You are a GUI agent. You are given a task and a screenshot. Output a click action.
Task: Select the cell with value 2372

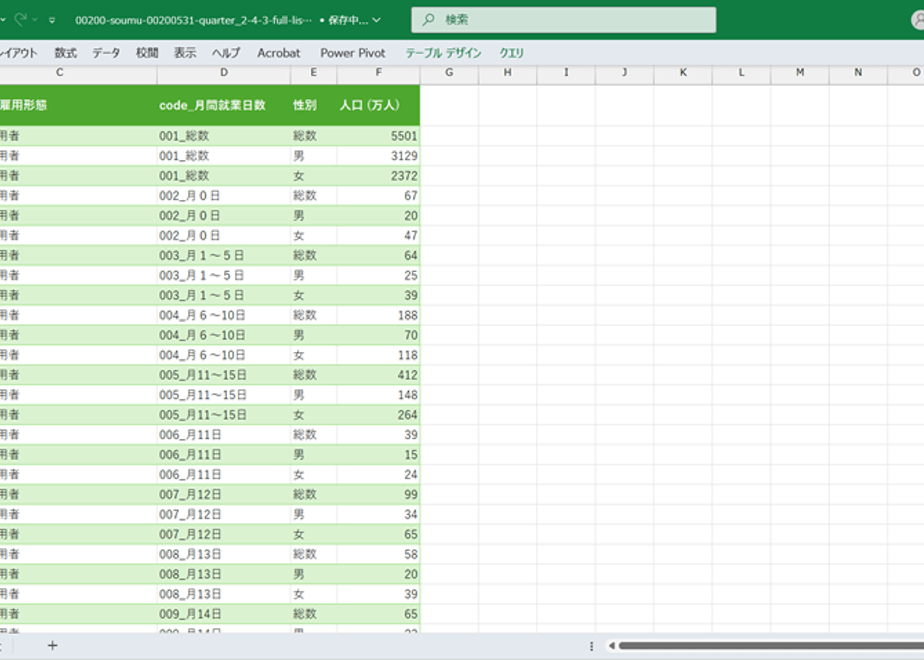(378, 176)
